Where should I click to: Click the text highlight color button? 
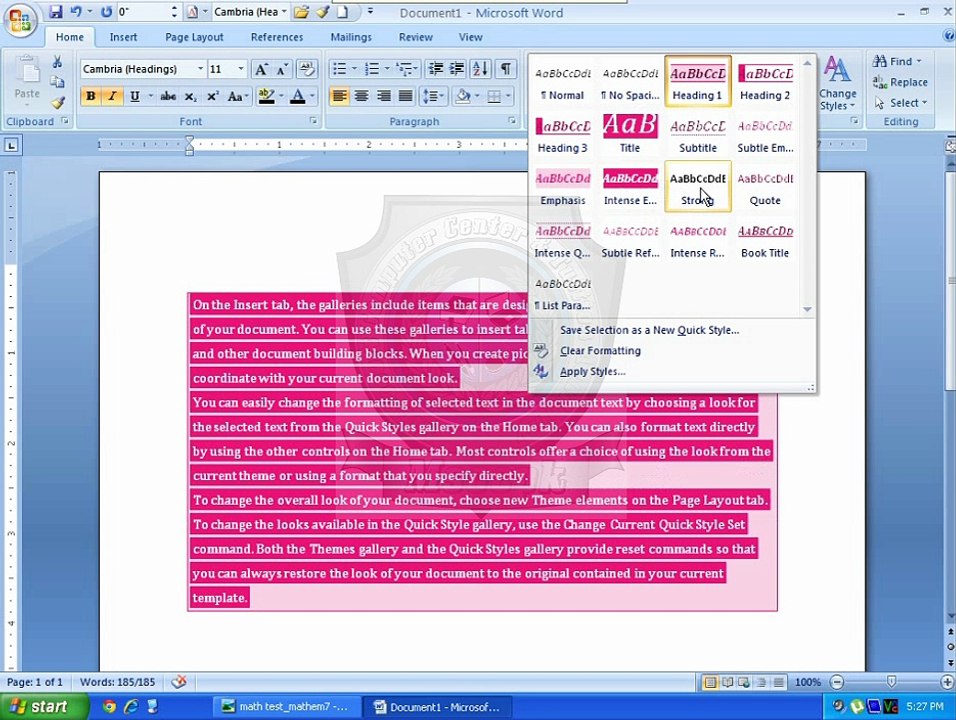click(266, 96)
